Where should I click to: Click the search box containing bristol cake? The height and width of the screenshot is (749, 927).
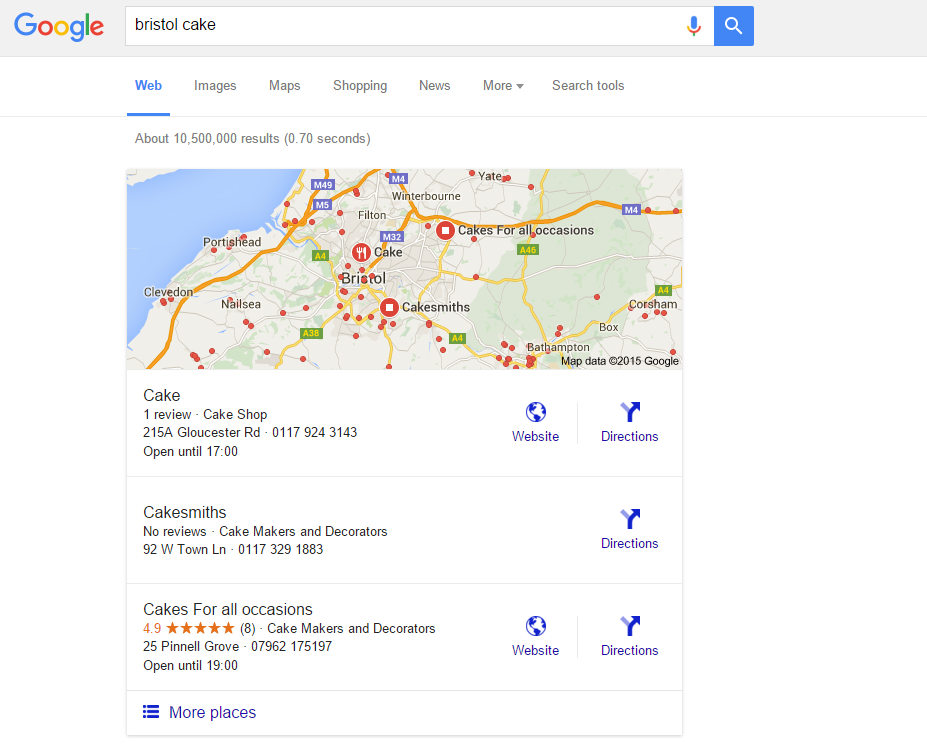(400, 26)
